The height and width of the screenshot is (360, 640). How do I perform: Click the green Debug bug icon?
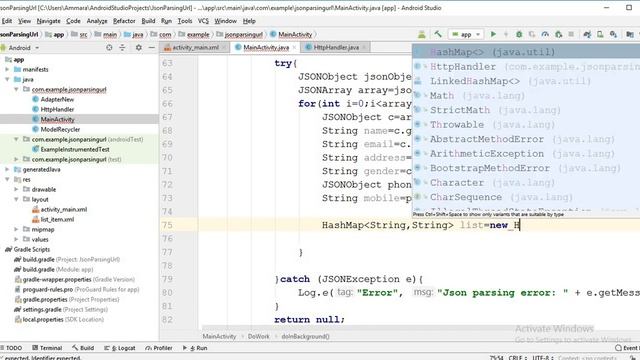coord(519,34)
